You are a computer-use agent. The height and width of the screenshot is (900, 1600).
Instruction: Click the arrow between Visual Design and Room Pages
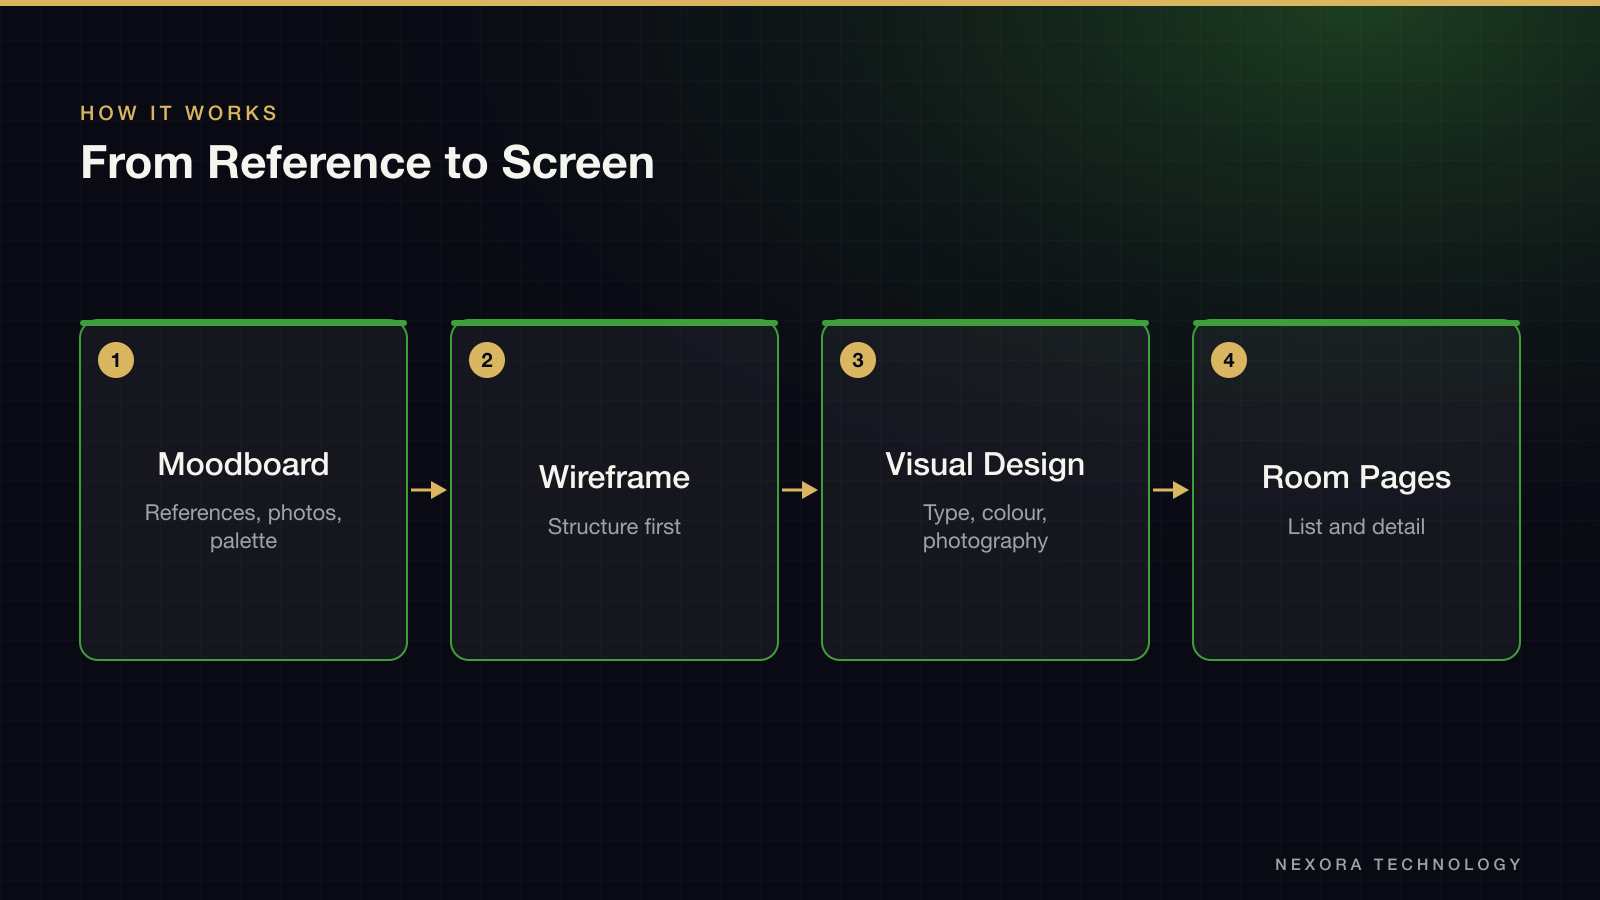pos(1171,490)
